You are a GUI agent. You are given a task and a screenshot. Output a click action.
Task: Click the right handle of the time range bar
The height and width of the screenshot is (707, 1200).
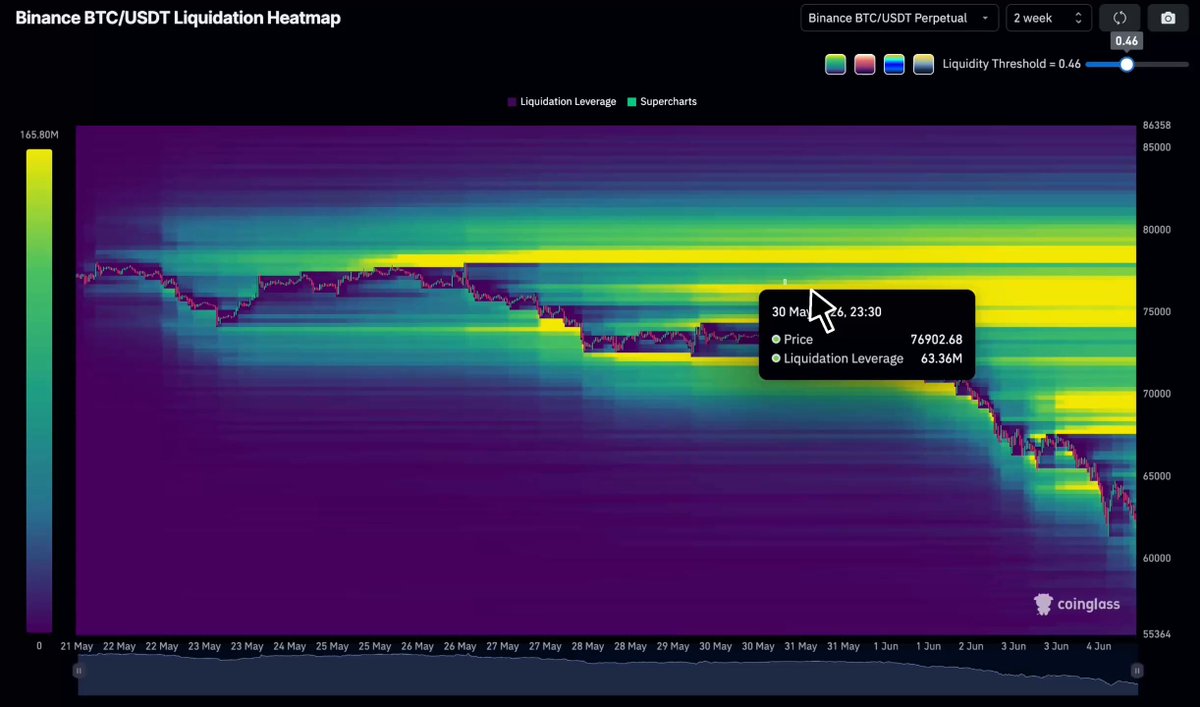pos(1136,670)
